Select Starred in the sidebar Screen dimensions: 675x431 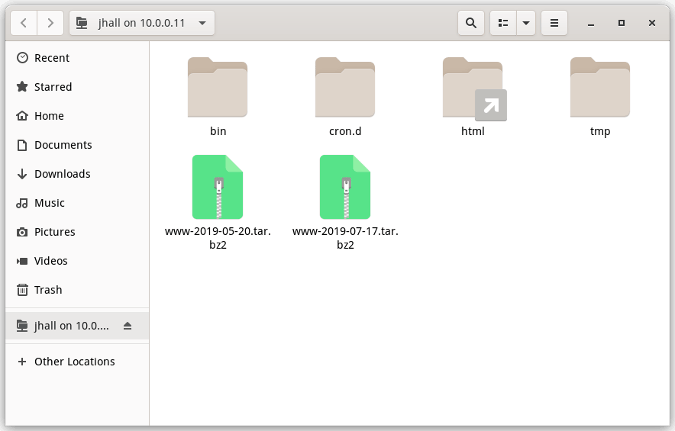[x=53, y=87]
